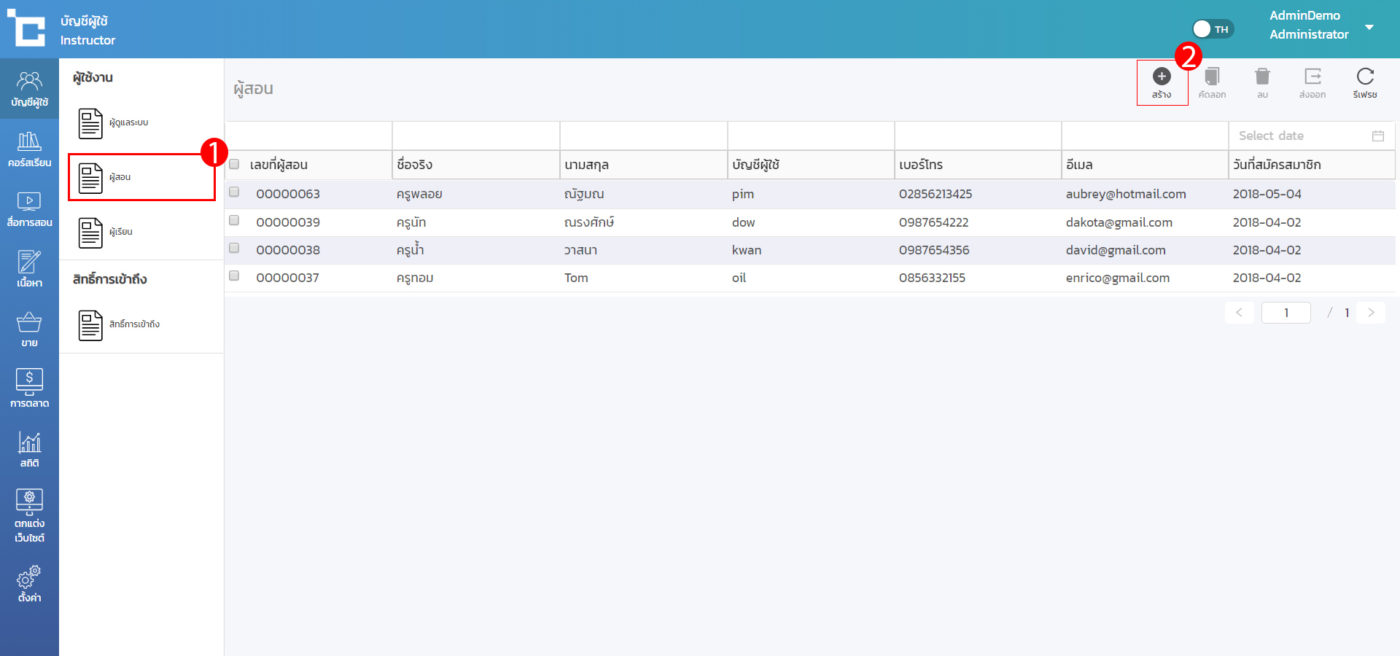Check the box for instructor 00000063
Viewport: 1400px width, 656px height.
pyautogui.click(x=234, y=192)
